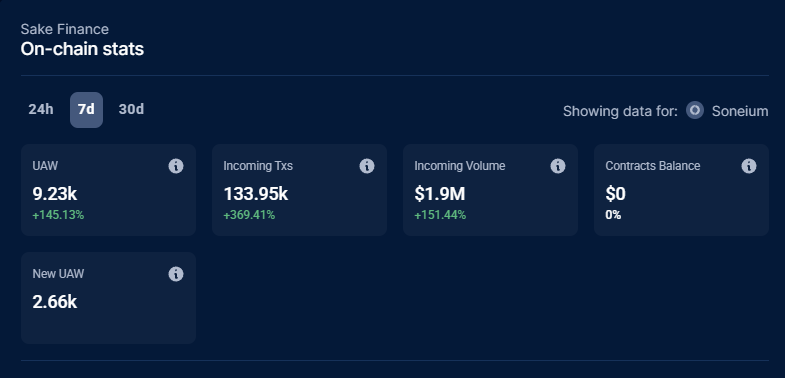Click the New UAW card label
This screenshot has width=785, height=378.
(x=58, y=274)
